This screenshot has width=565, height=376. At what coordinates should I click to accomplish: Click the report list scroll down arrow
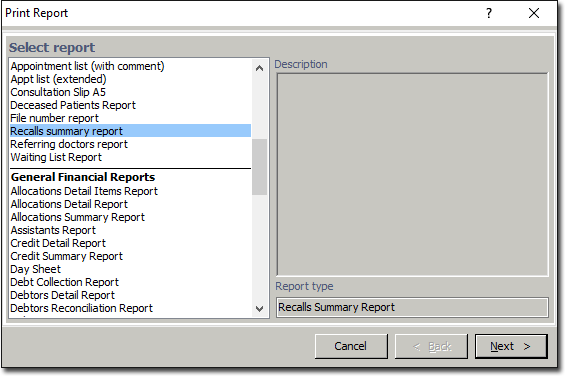pyautogui.click(x=259, y=309)
